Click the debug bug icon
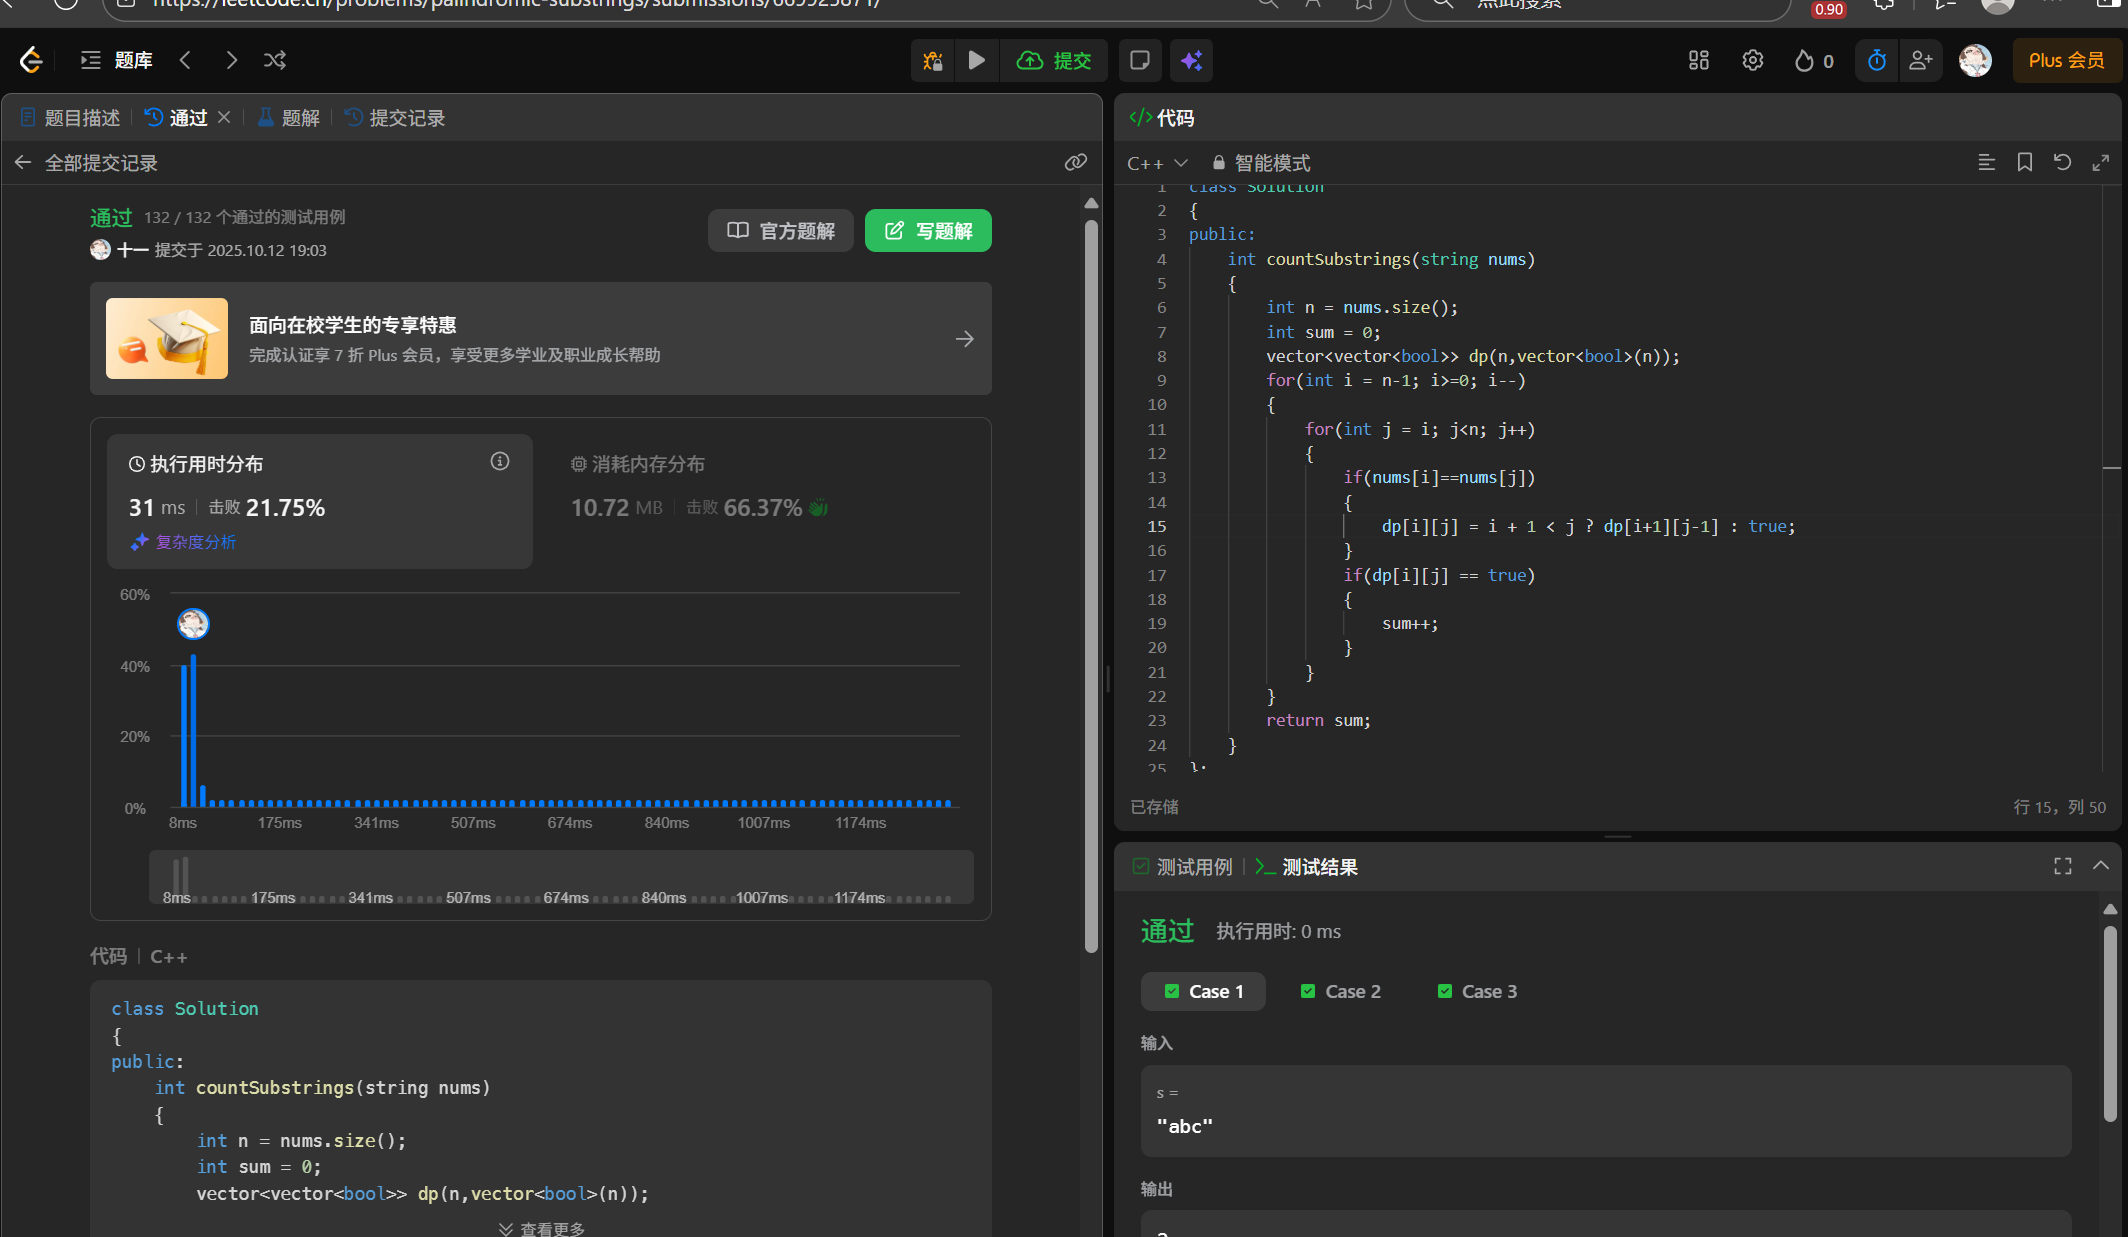Screen dimensions: 2128x1237 pos(933,60)
